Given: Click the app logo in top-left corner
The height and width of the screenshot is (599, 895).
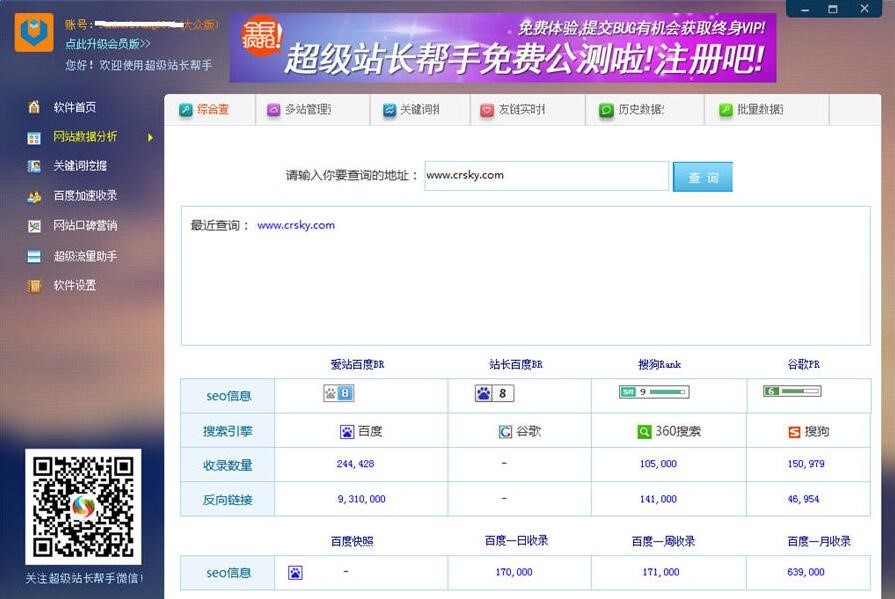Looking at the screenshot, I should [34, 32].
